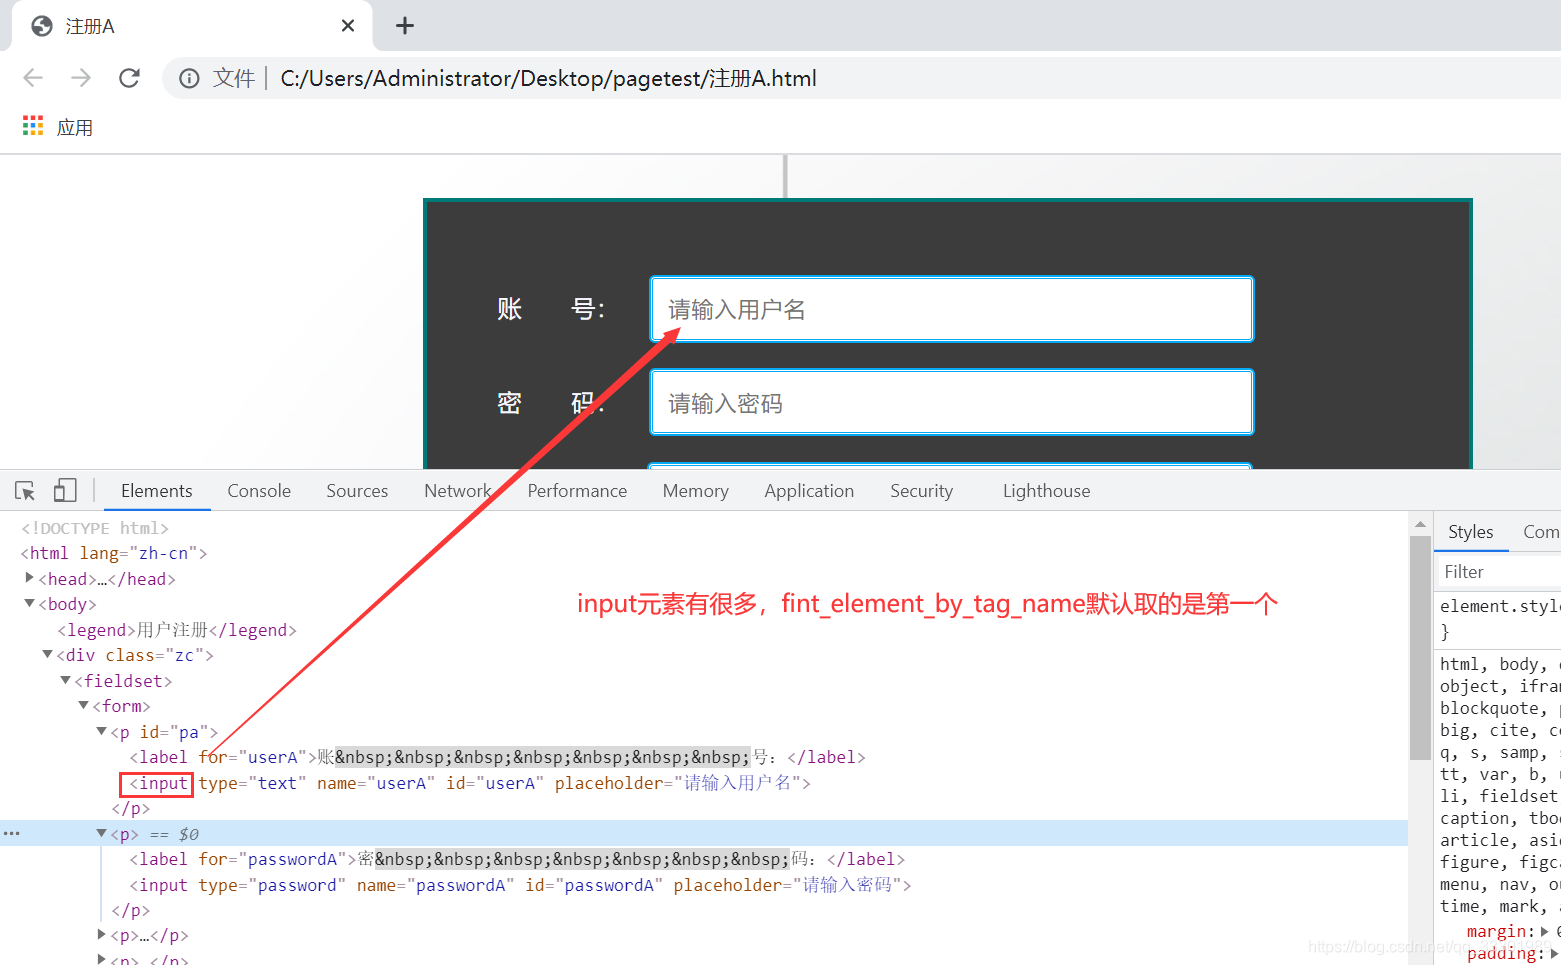Viewport: 1561px width, 965px height.
Task: Click the 密 码 label on page
Action: (551, 403)
